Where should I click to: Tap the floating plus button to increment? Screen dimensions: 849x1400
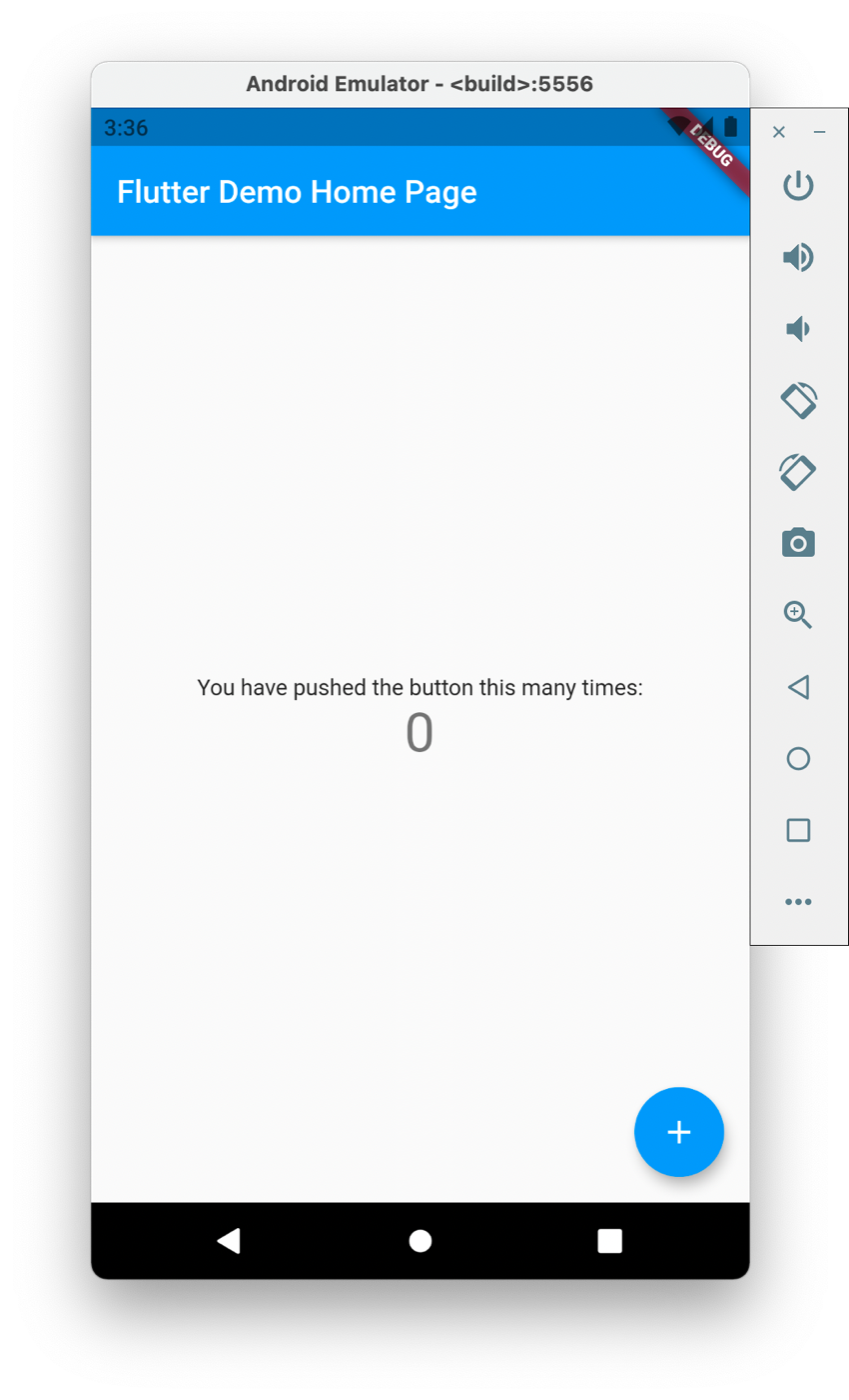point(679,1132)
